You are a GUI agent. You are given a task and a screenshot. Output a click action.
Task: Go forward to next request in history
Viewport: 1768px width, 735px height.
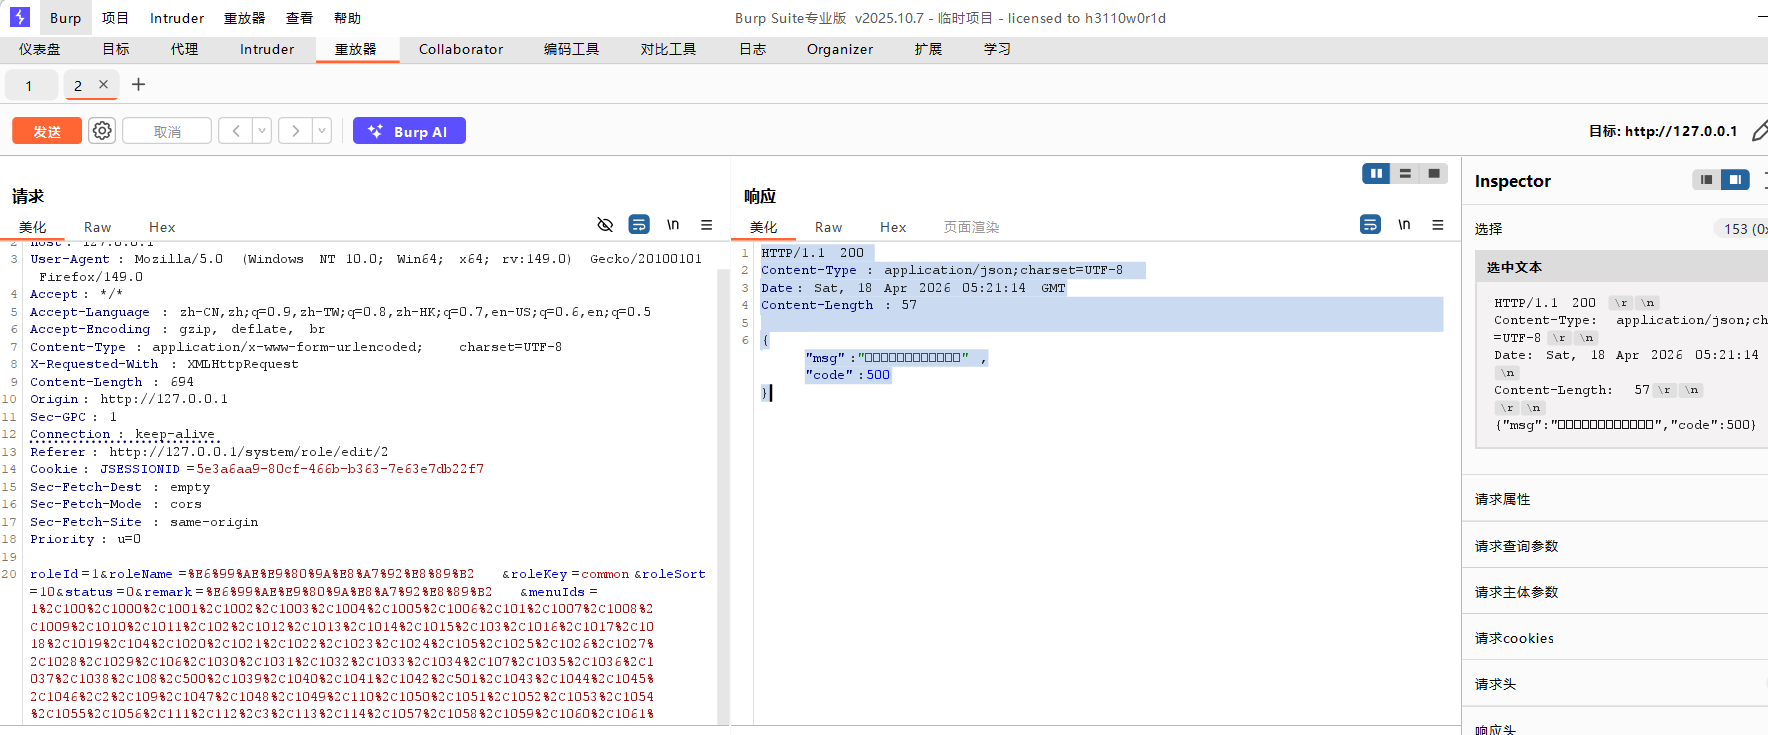click(x=295, y=131)
